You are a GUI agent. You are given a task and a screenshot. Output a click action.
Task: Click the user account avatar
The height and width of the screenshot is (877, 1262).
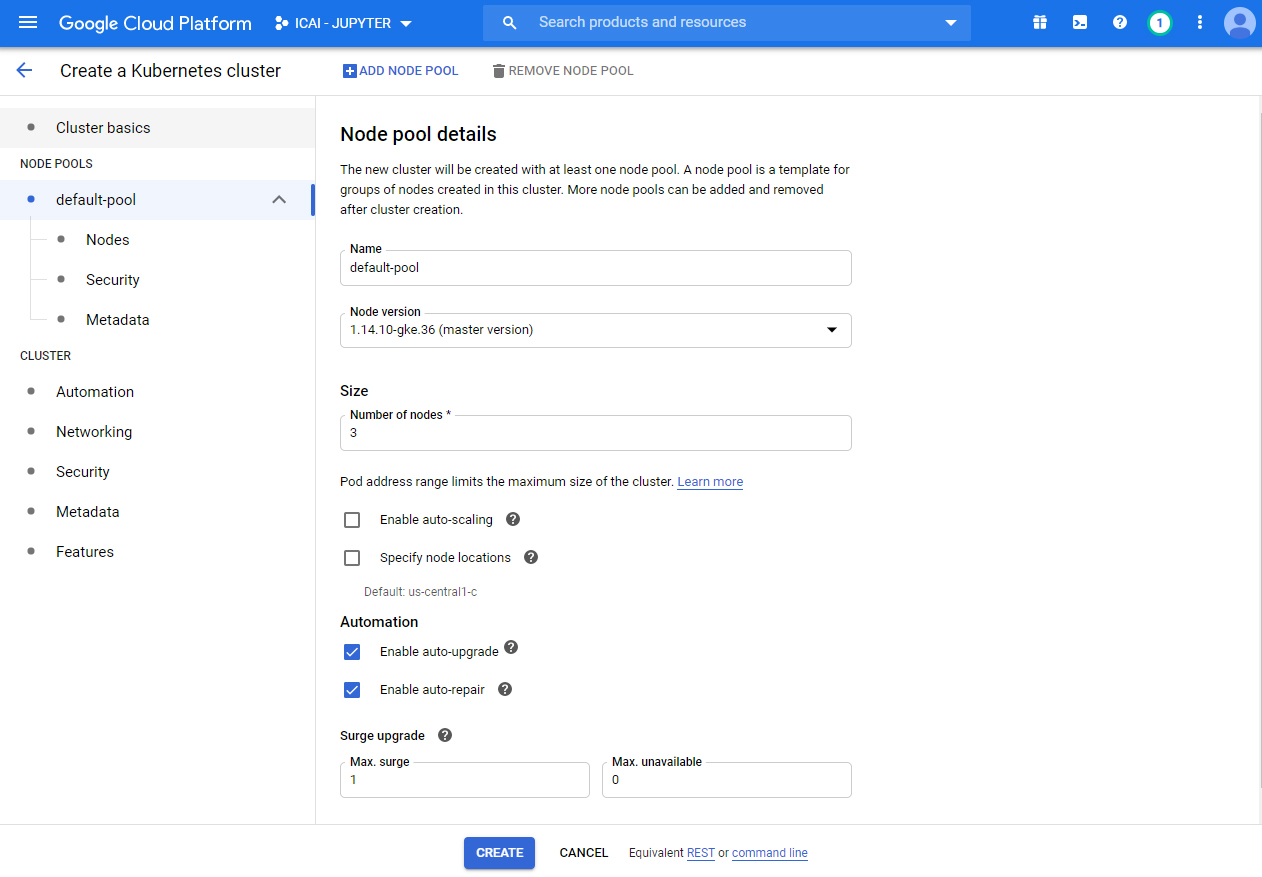1239,22
